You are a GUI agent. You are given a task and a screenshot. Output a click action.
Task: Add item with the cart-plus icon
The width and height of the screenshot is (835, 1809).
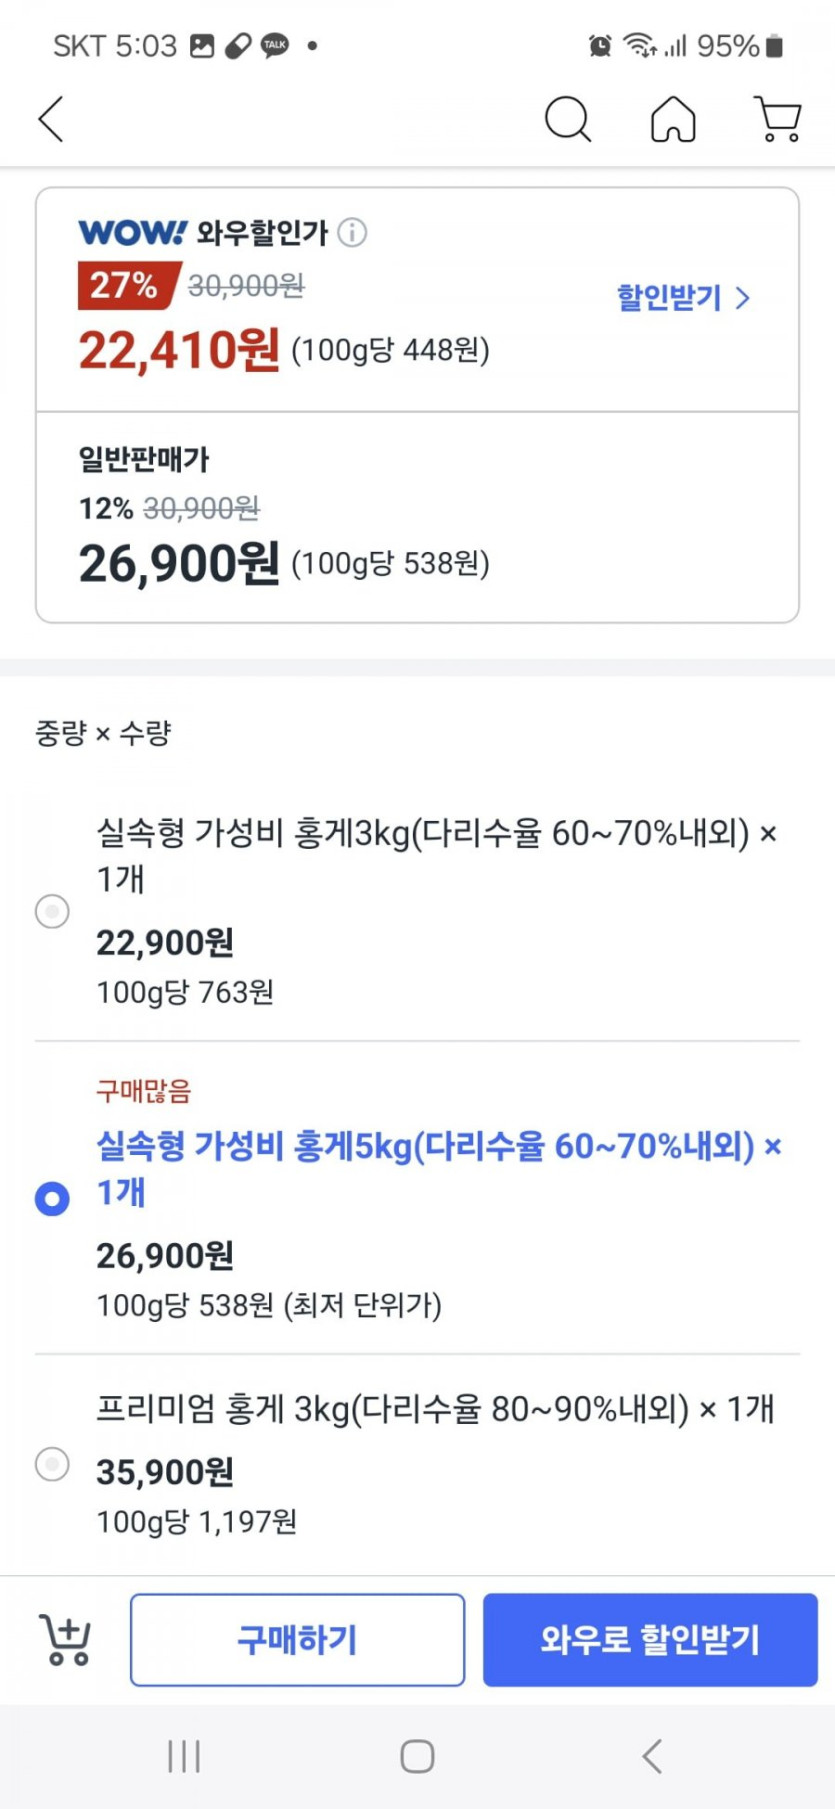pos(65,1640)
